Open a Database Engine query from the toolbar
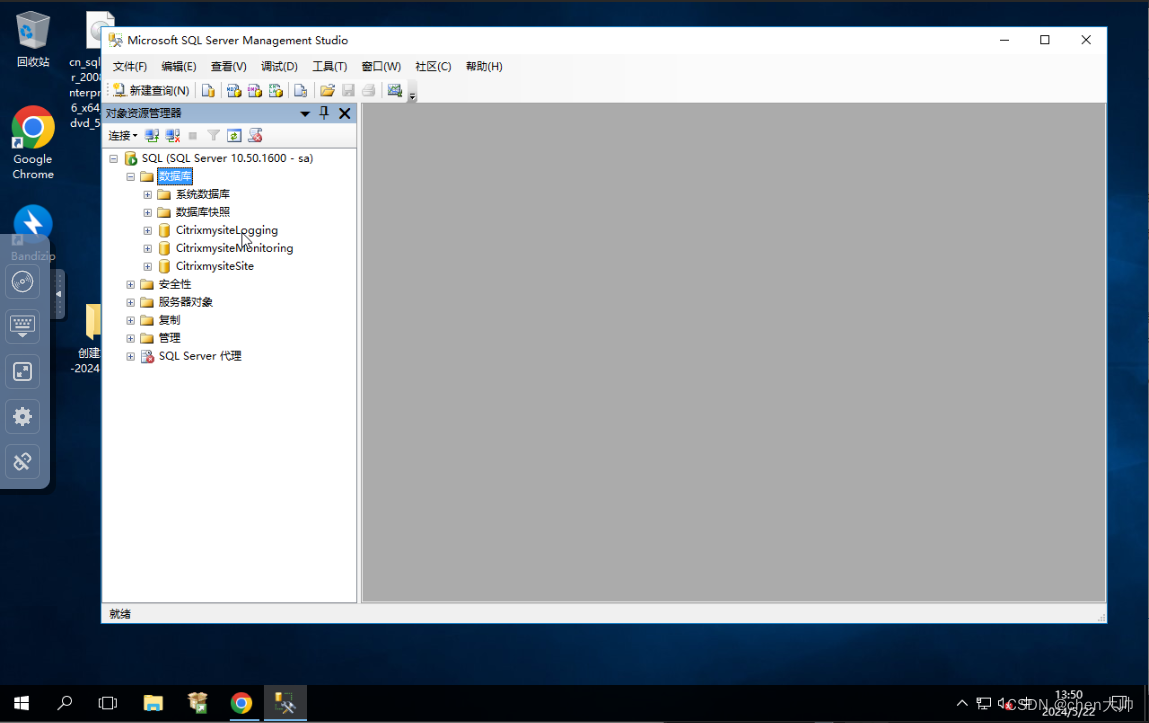1149x723 pixels. click(208, 90)
